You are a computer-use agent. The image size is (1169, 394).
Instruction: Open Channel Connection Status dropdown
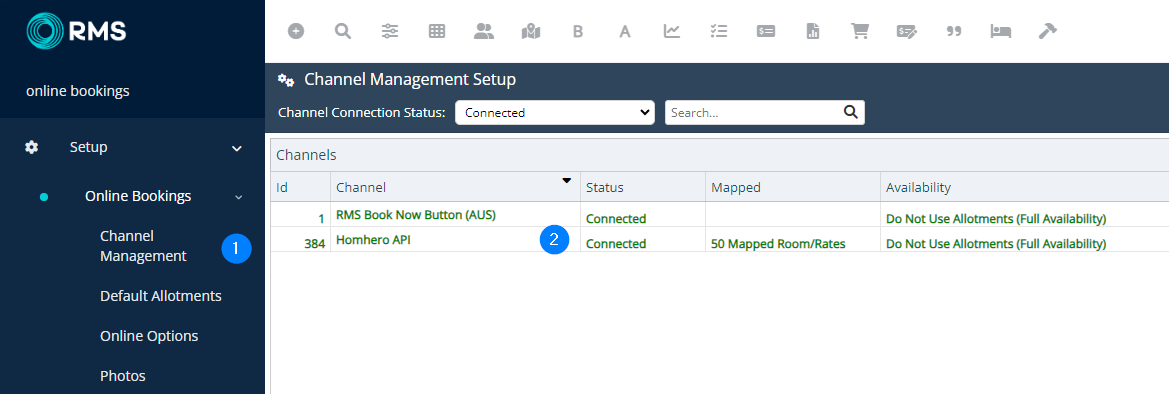[555, 113]
